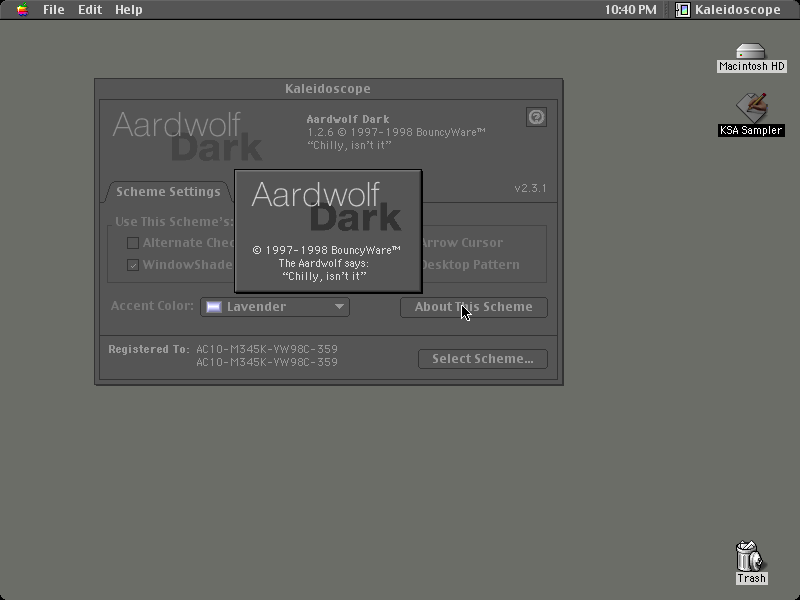Click the Arrow Cursor option label

coord(463,243)
